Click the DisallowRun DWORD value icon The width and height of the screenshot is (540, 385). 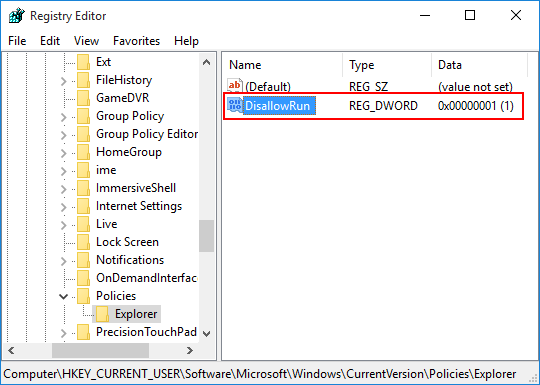point(235,105)
